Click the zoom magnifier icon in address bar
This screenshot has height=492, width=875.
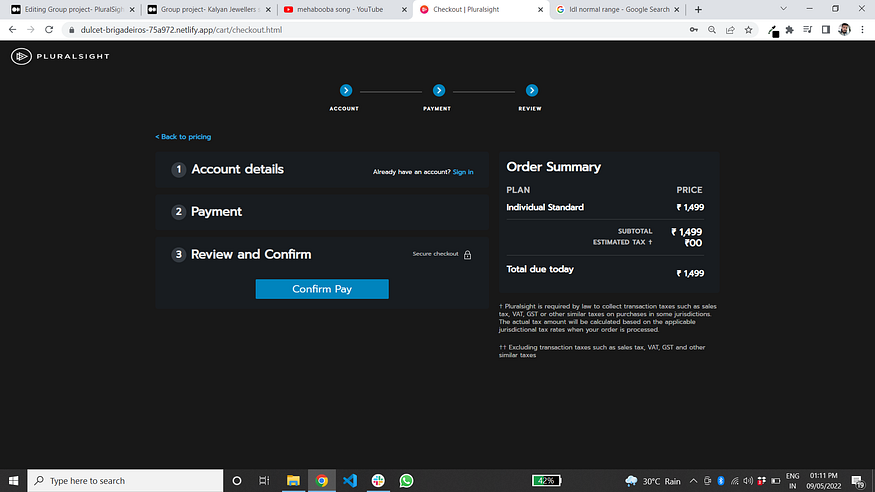(712, 30)
